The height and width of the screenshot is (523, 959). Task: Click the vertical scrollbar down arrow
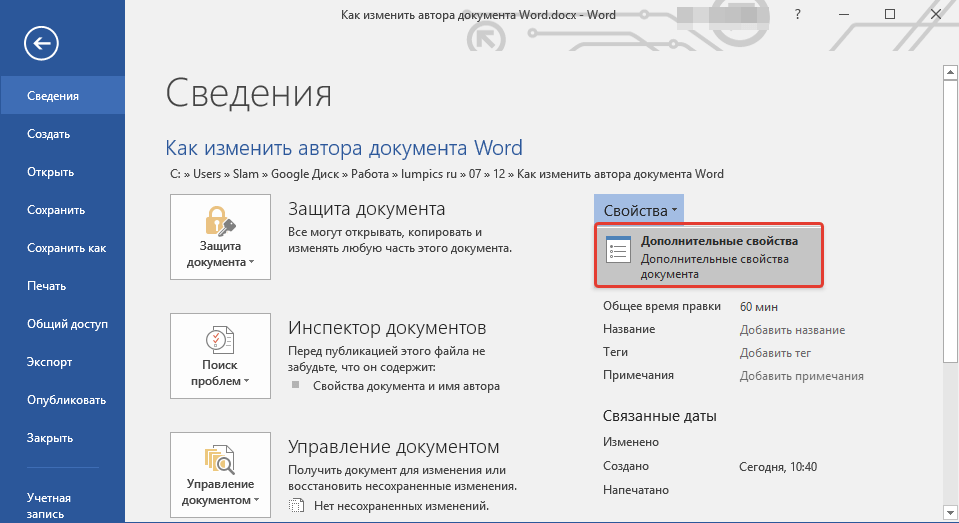(950, 513)
